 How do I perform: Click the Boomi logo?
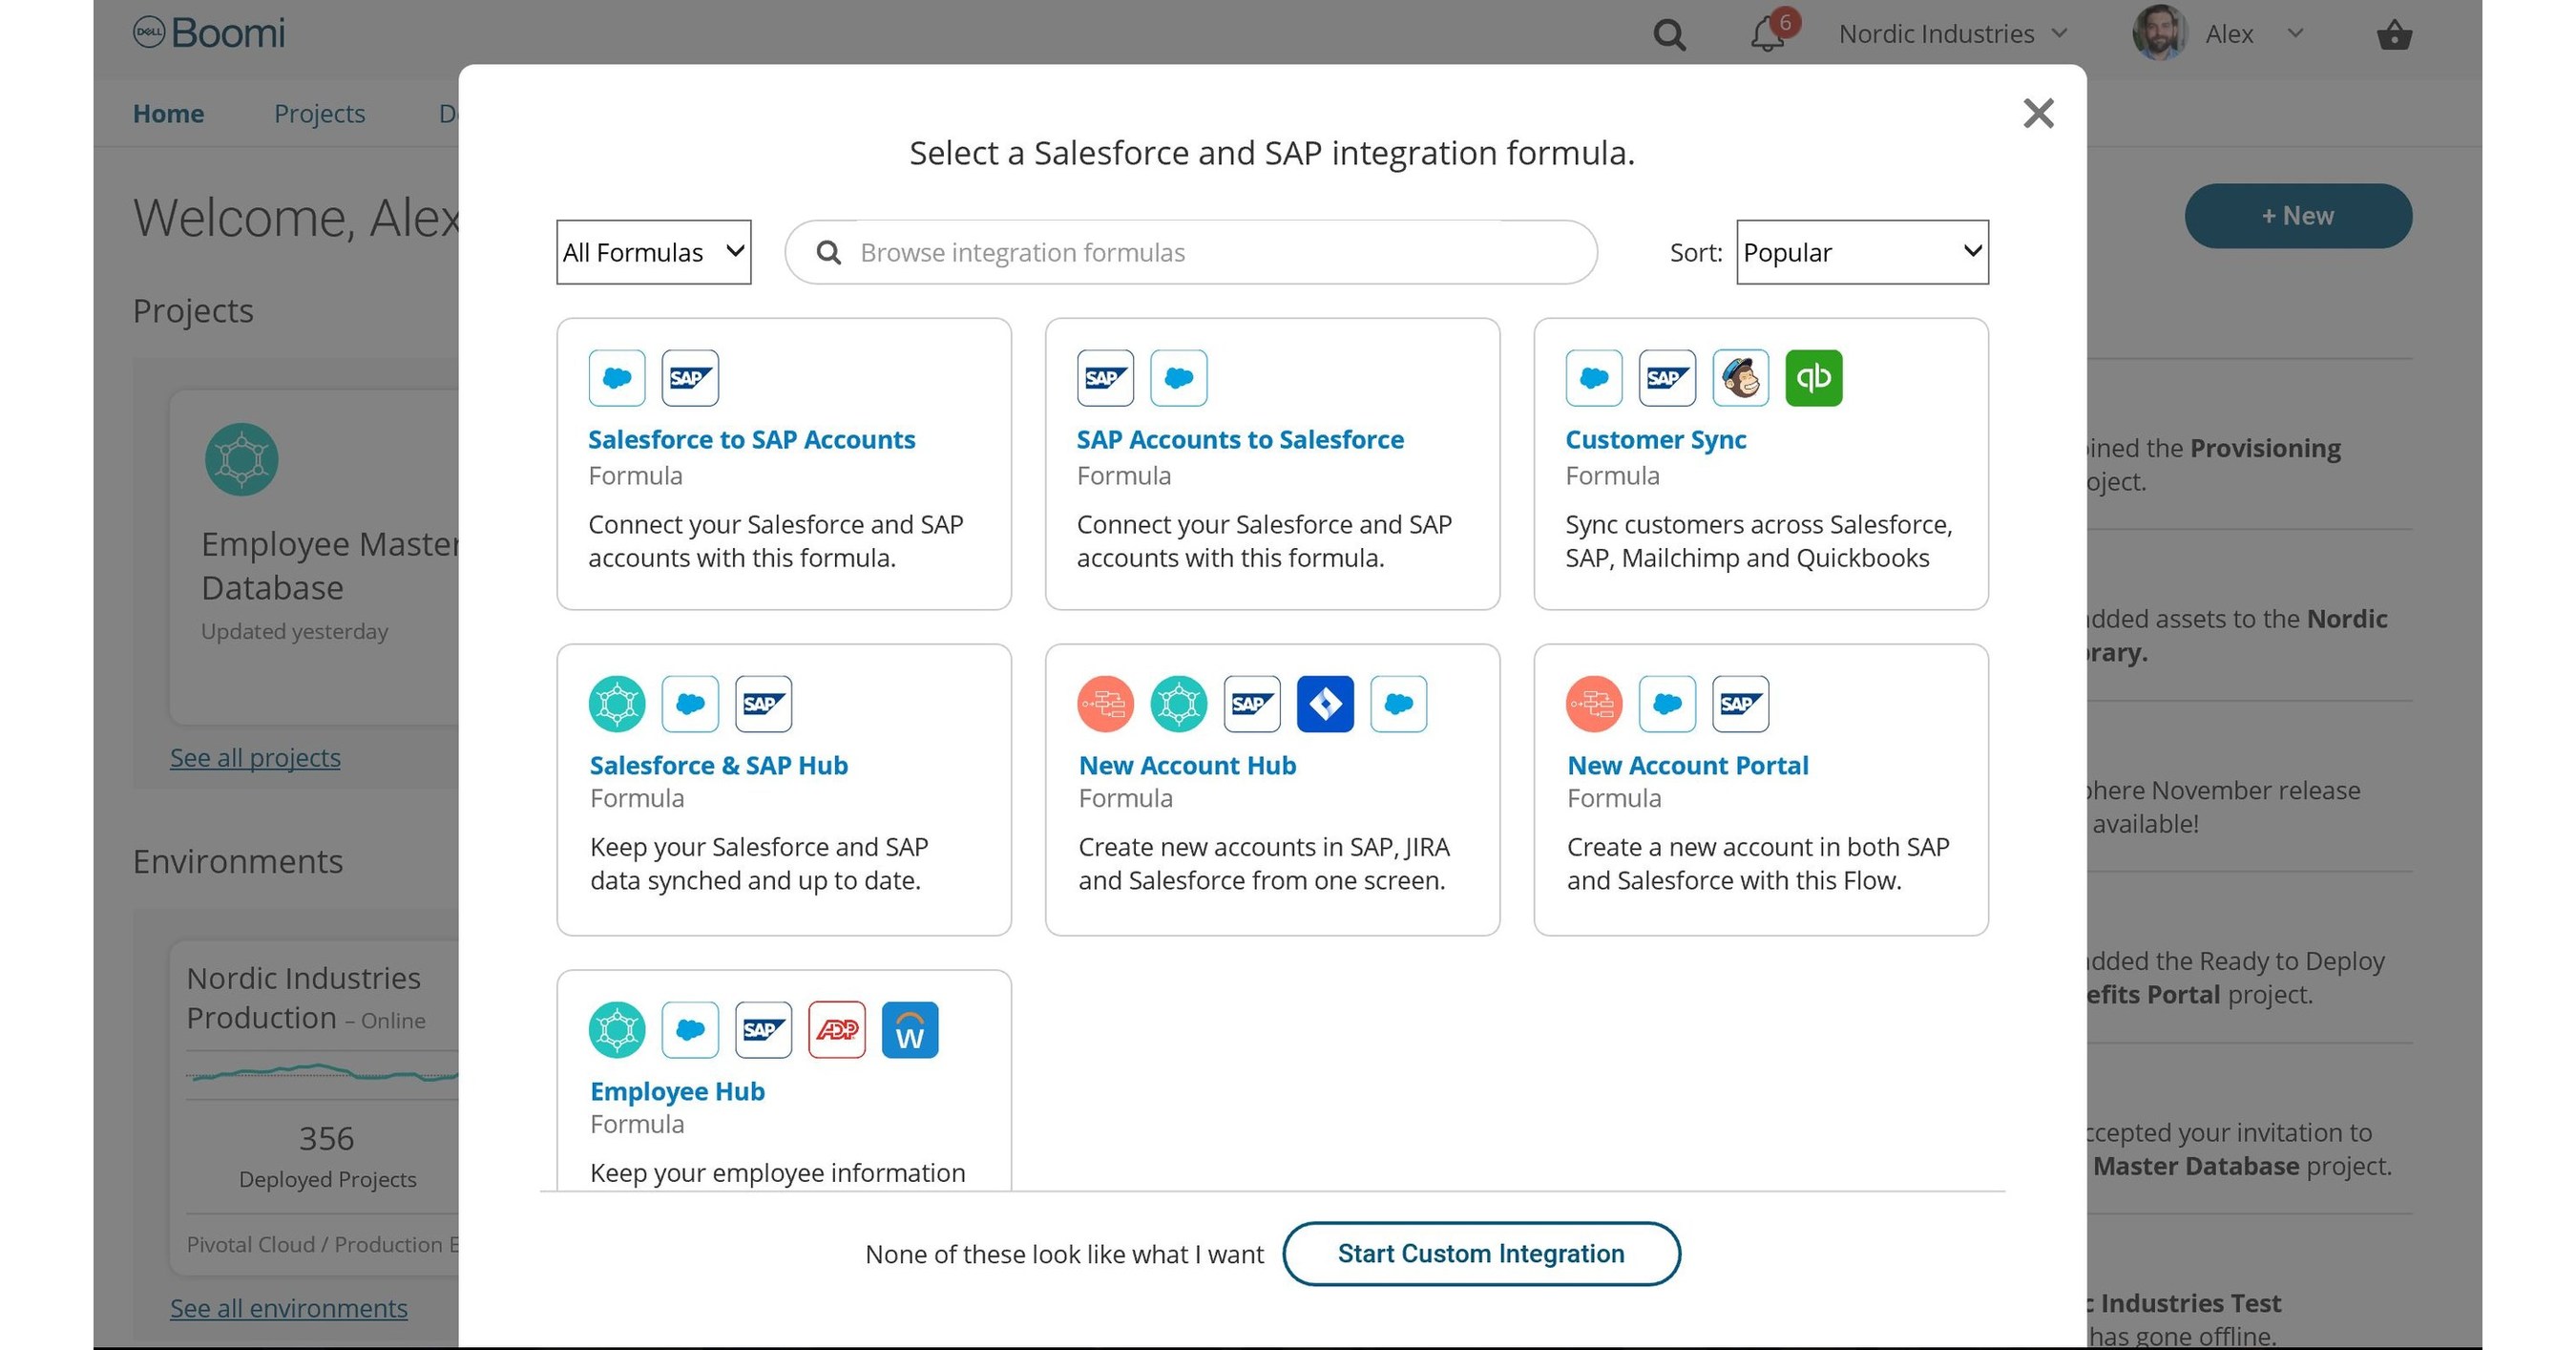tap(209, 33)
